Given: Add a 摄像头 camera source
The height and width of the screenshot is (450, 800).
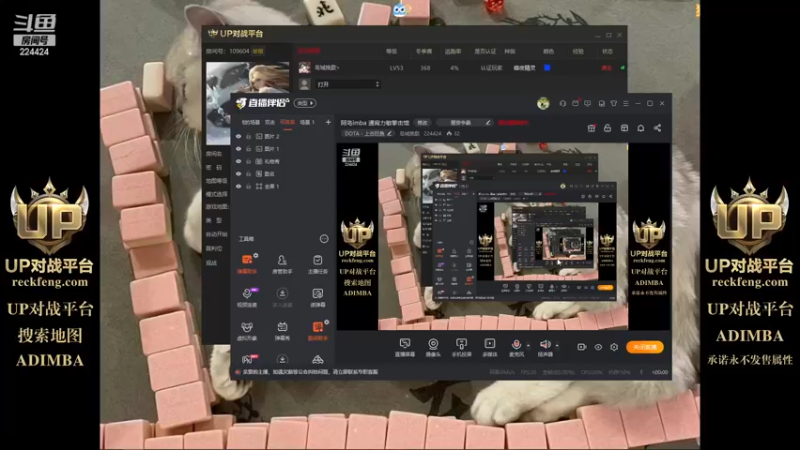Looking at the screenshot, I should [433, 347].
